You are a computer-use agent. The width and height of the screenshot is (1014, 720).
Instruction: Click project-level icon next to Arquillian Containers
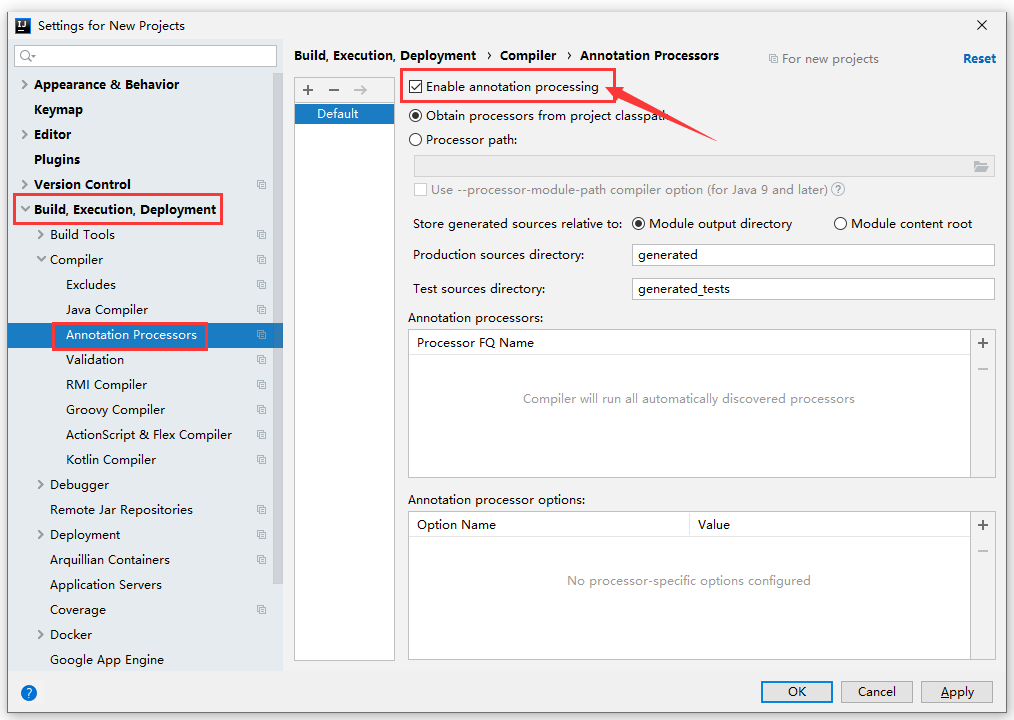tap(261, 560)
